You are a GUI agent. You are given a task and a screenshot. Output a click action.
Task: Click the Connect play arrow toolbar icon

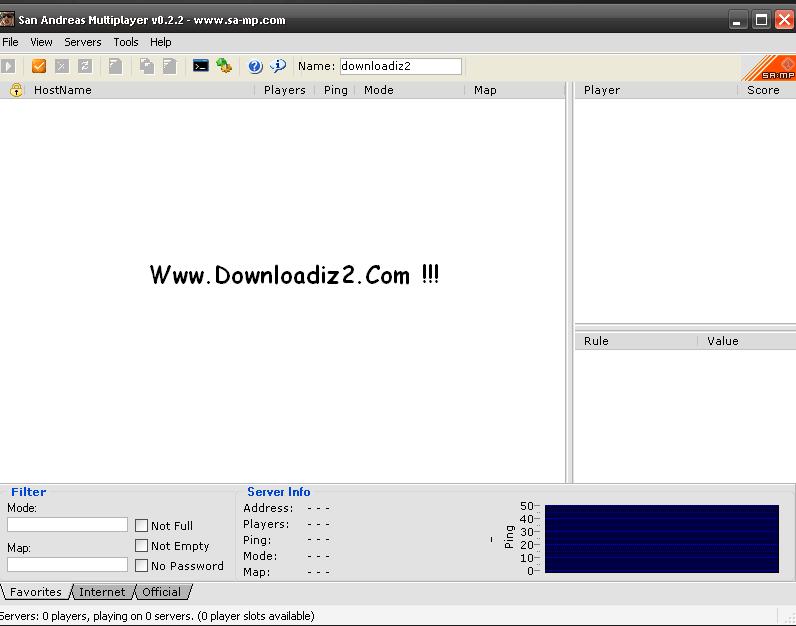8,66
